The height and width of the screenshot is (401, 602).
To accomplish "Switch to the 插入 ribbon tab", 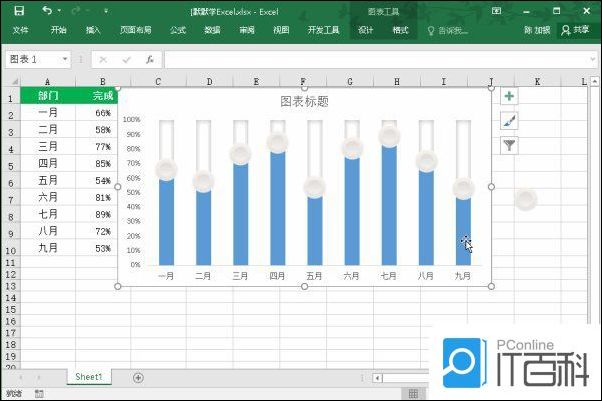I will (93, 31).
